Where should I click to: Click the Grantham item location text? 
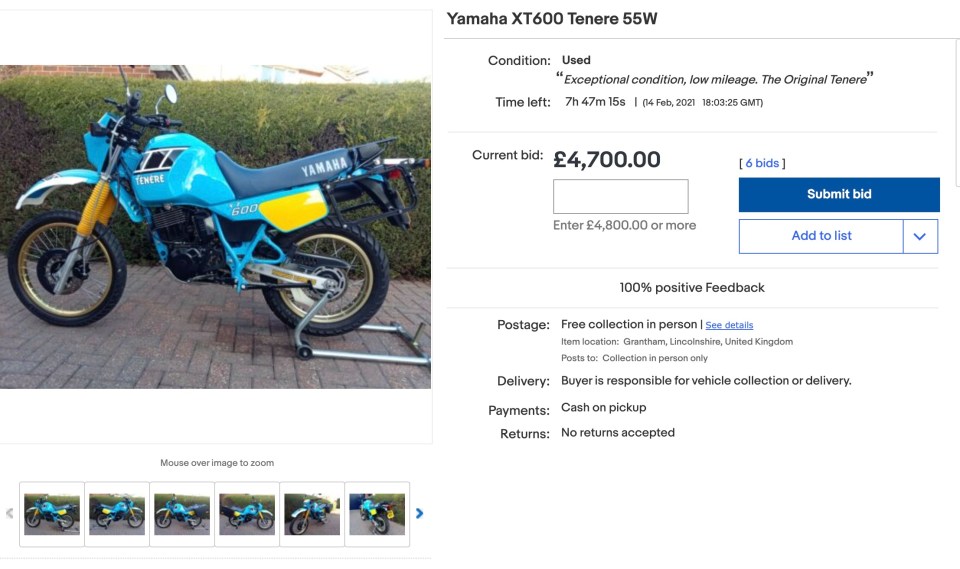pos(708,342)
